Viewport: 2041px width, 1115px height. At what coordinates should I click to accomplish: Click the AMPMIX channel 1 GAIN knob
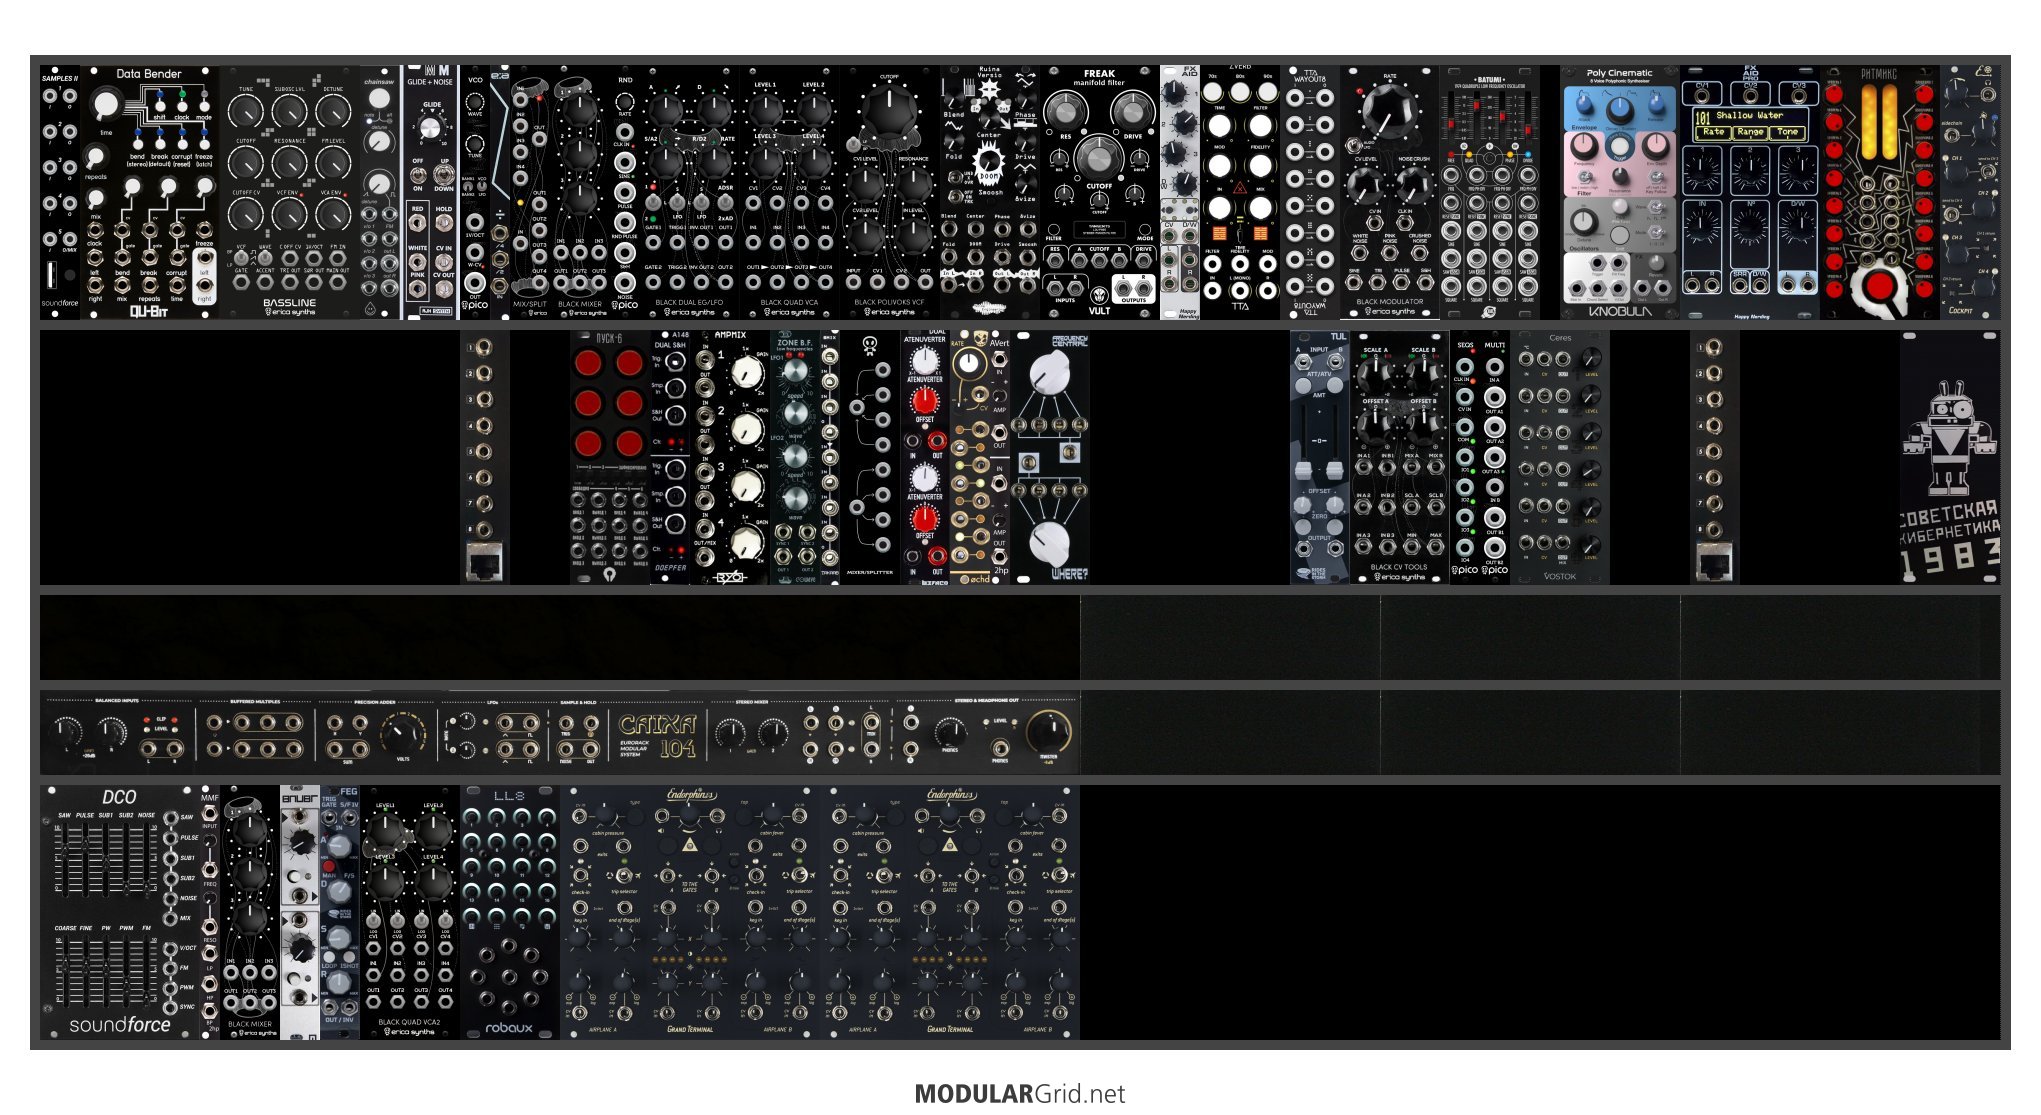coord(745,373)
